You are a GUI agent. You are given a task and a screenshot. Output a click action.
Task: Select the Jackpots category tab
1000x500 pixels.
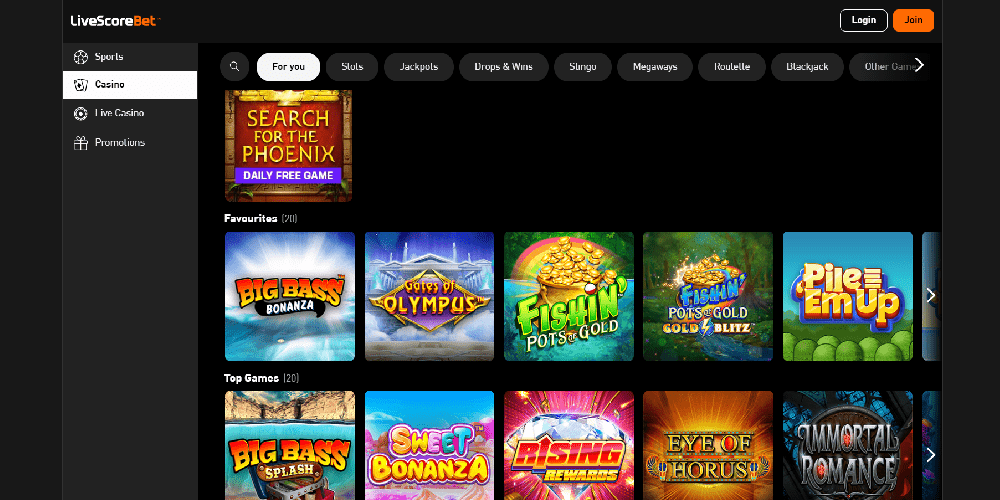pyautogui.click(x=419, y=66)
